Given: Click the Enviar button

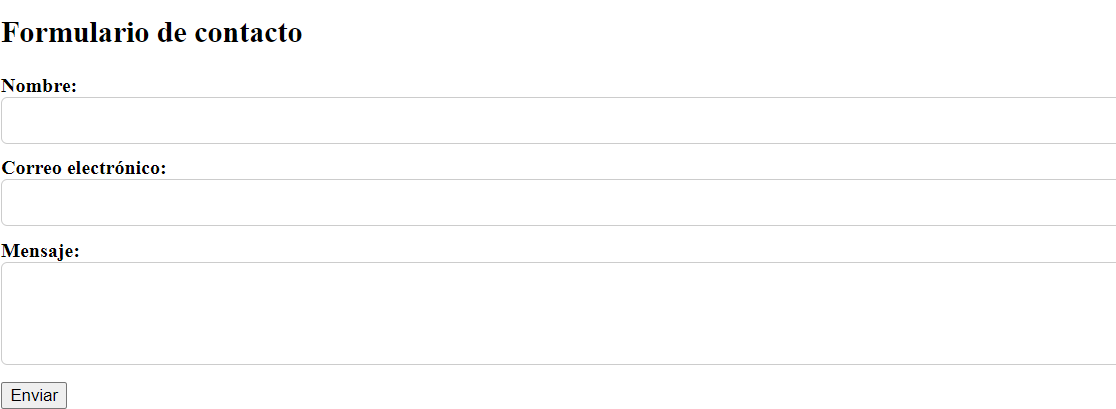Looking at the screenshot, I should coord(34,395).
